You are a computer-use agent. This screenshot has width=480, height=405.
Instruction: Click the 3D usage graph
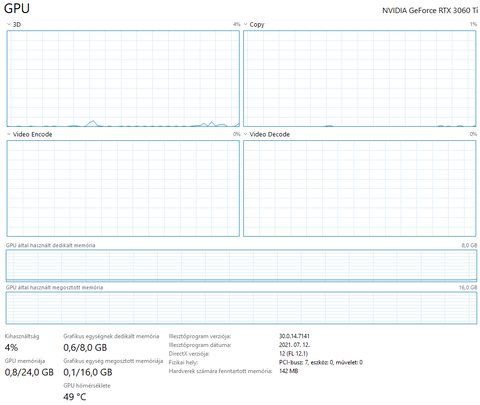123,79
